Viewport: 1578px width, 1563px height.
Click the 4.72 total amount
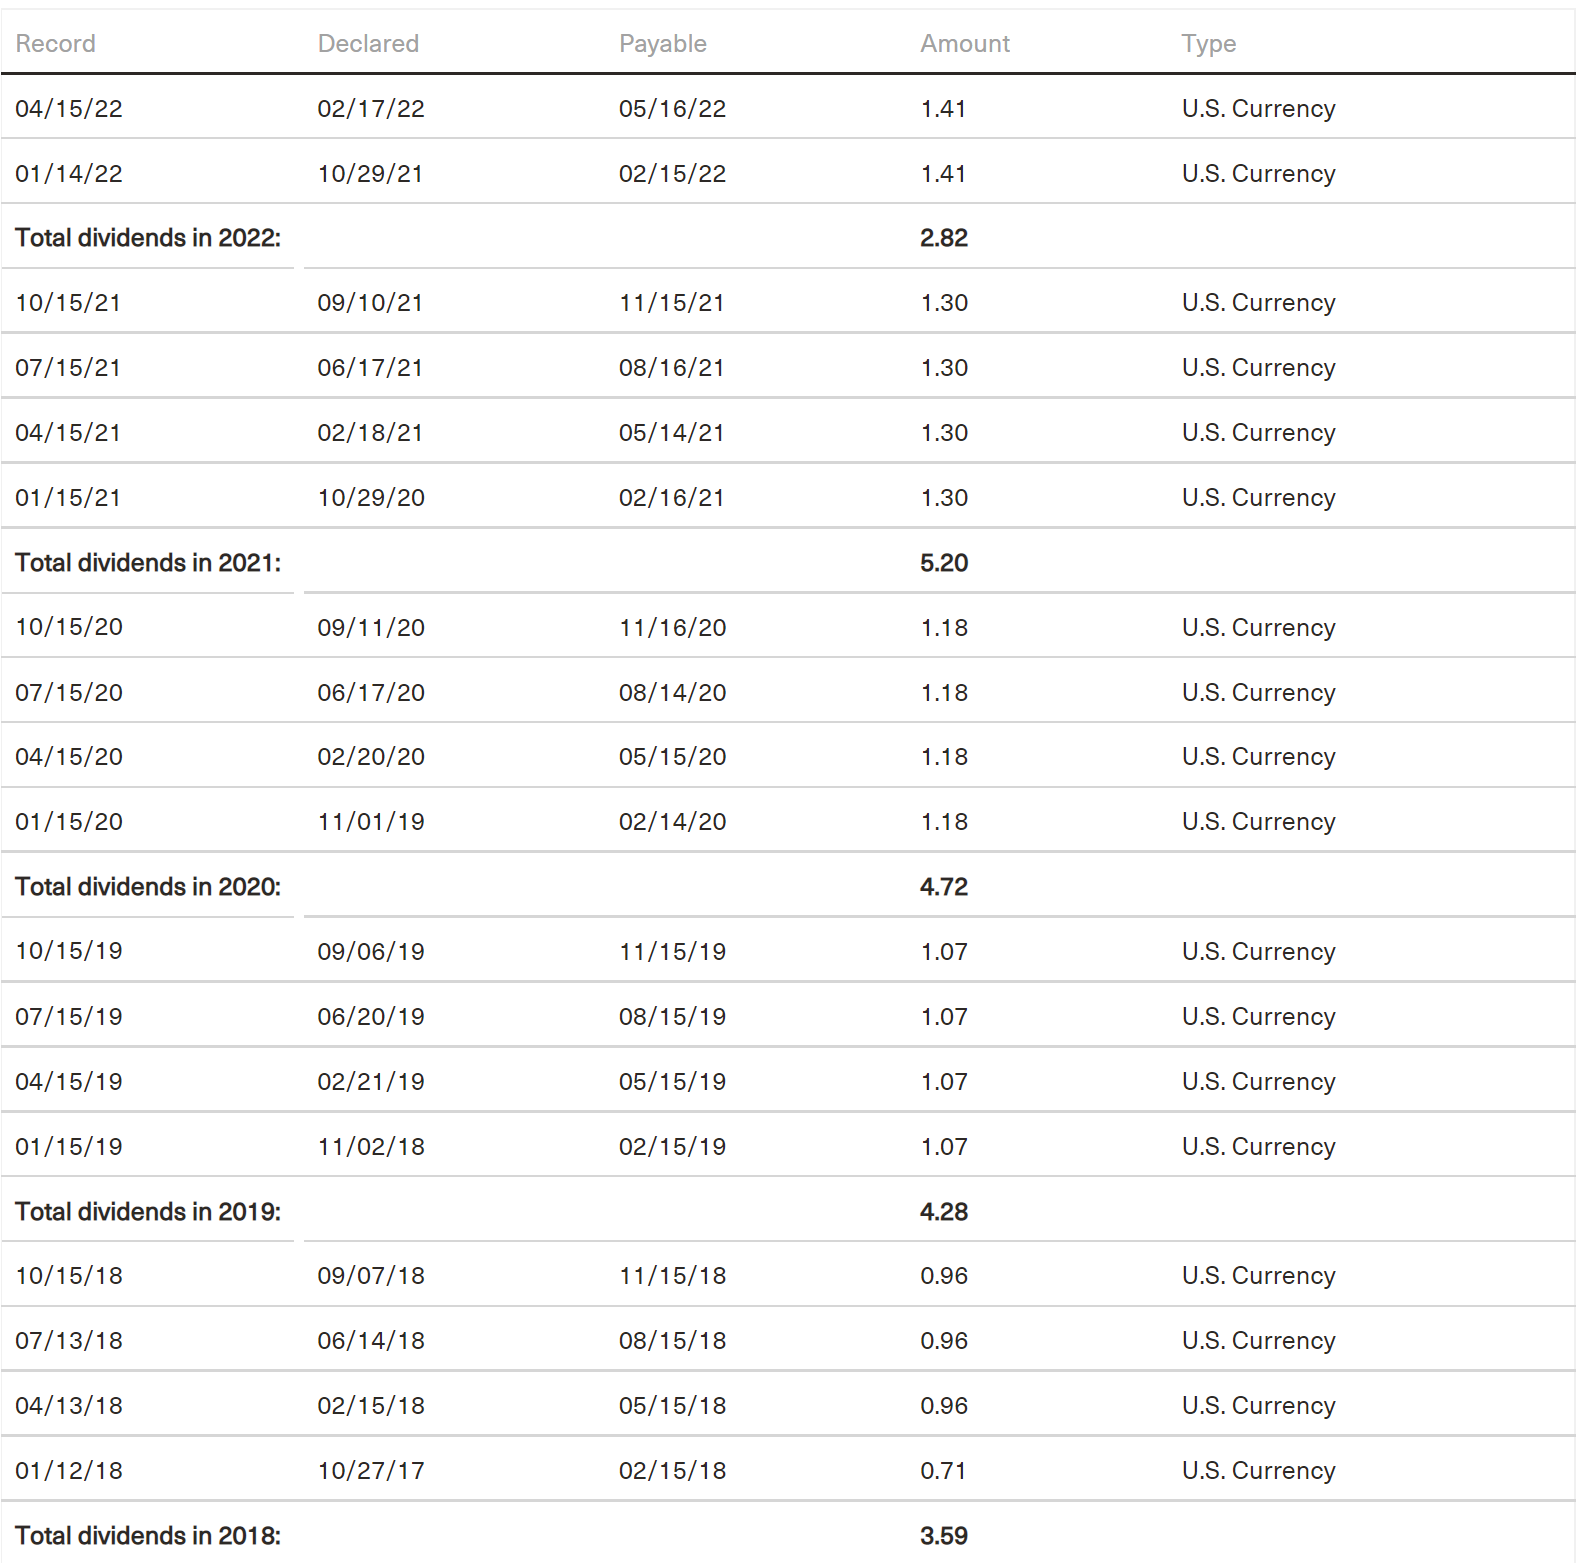[x=944, y=887]
